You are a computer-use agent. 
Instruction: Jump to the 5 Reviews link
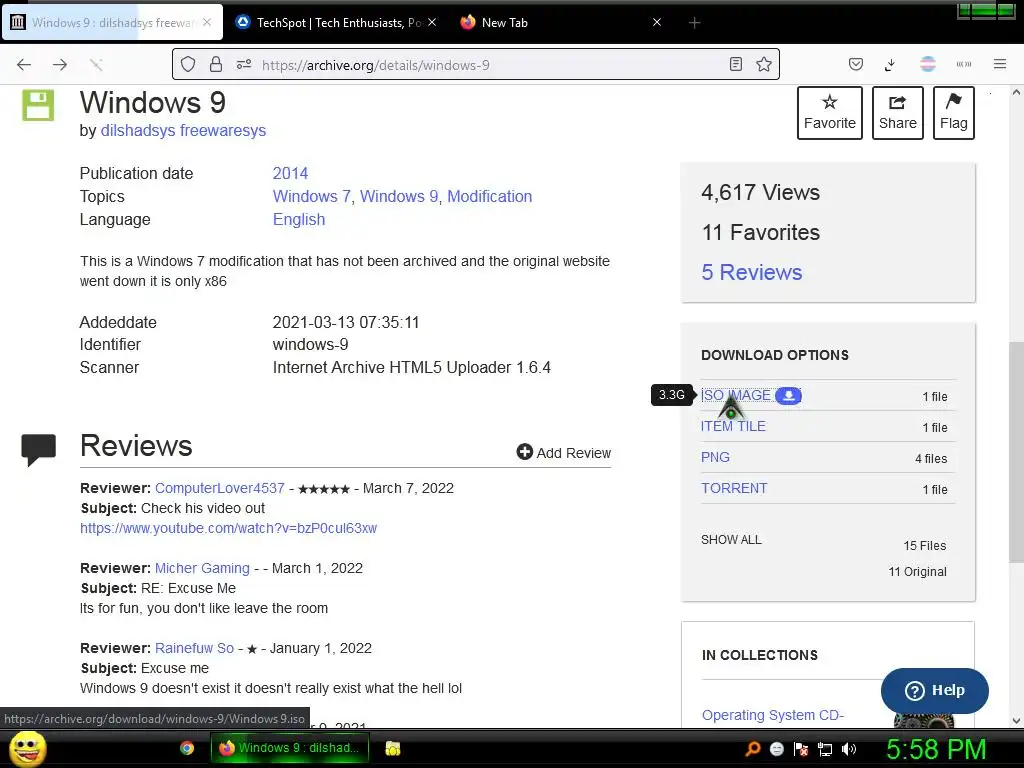tap(752, 272)
